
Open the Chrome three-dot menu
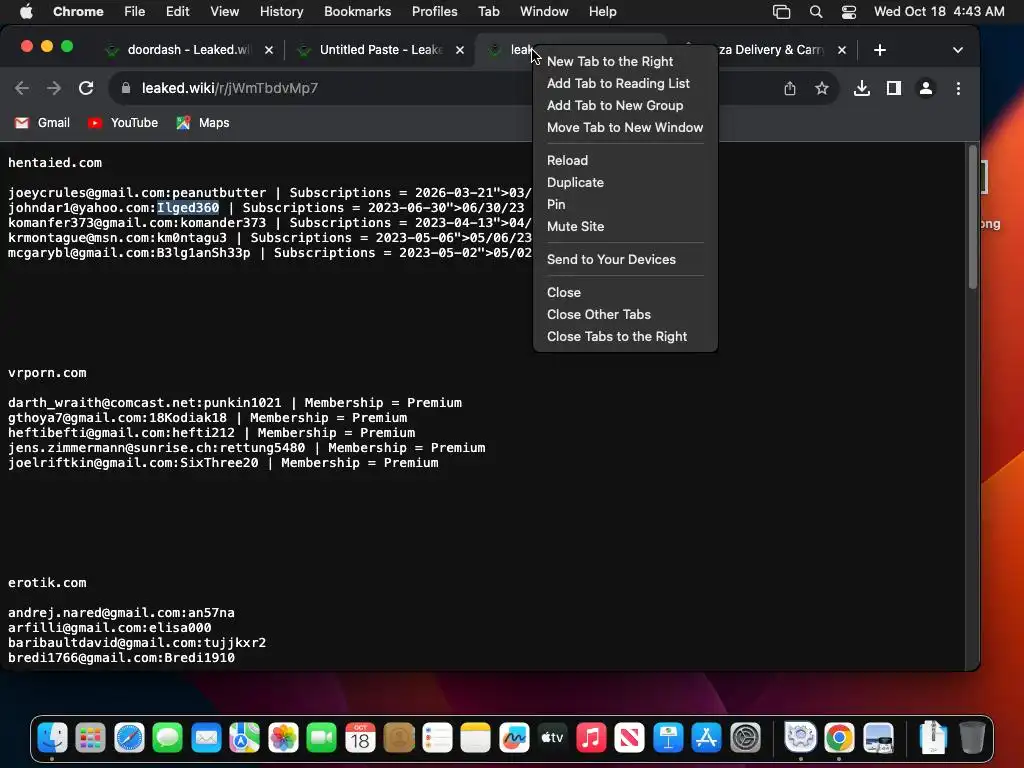point(958,88)
